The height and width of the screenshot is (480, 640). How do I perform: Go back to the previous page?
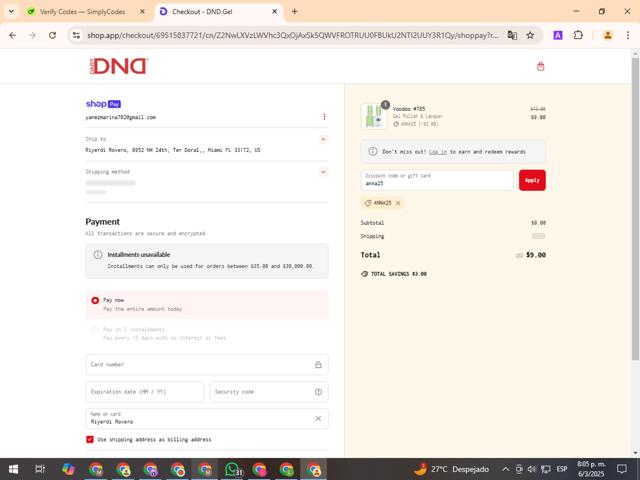click(x=13, y=36)
